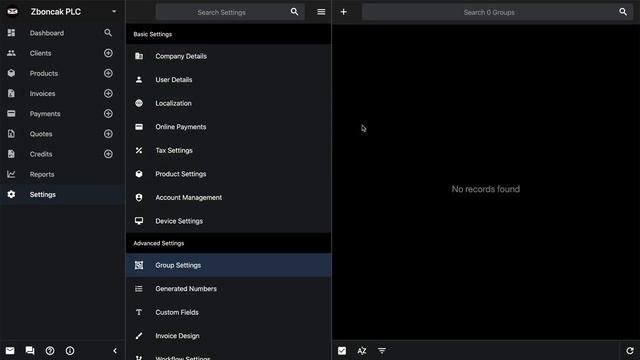Open the Quotes section
This screenshot has width=640, height=360.
point(41,134)
